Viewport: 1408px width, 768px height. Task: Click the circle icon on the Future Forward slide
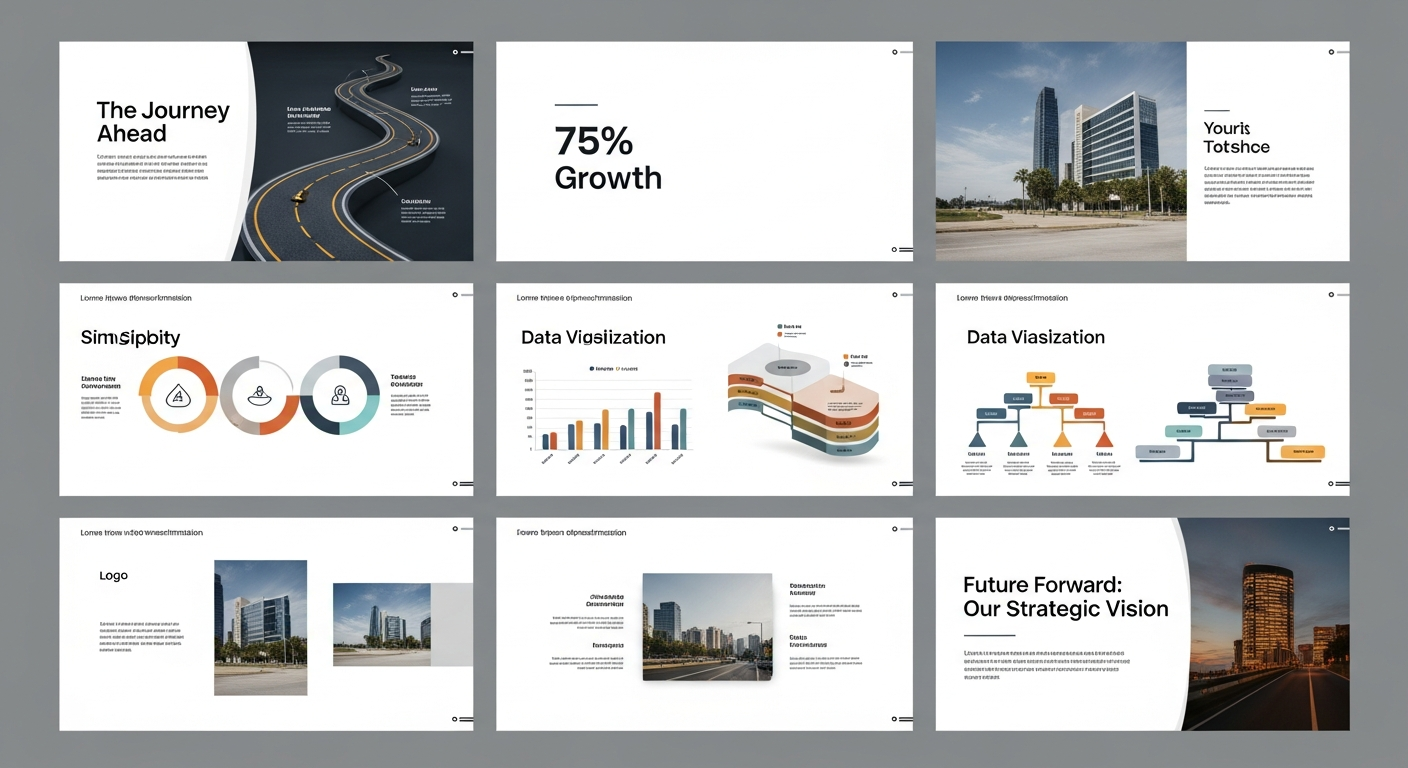1330,528
